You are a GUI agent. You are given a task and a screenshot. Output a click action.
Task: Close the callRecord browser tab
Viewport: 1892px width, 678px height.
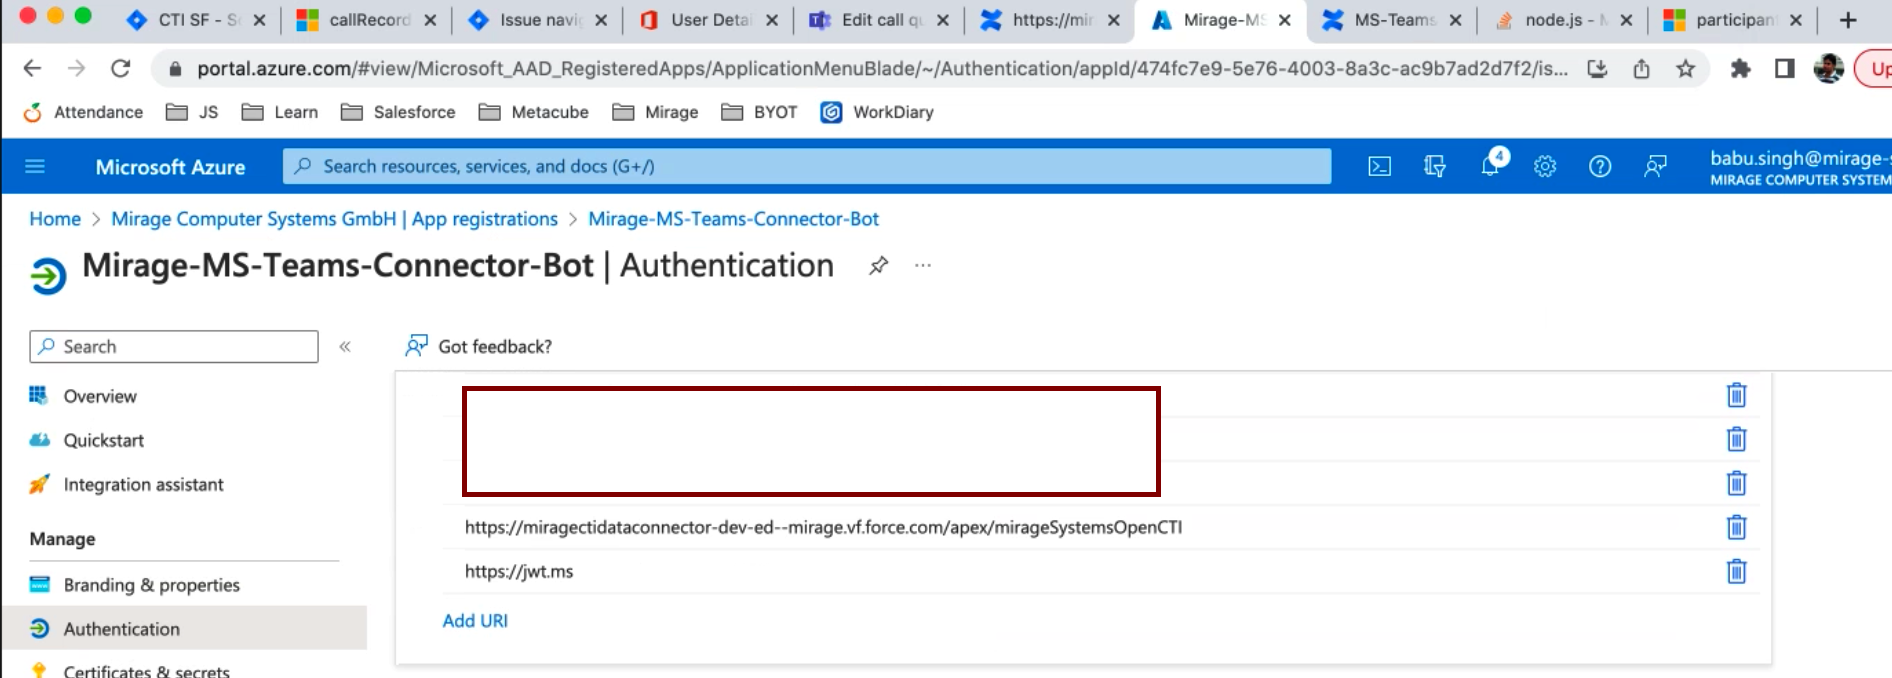coord(430,20)
